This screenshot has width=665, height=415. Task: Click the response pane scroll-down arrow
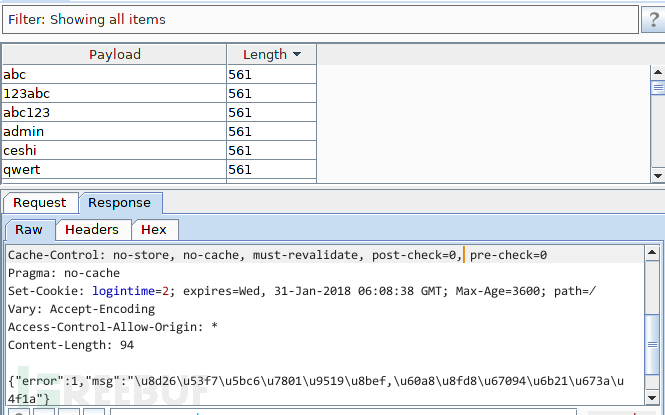(x=652, y=398)
